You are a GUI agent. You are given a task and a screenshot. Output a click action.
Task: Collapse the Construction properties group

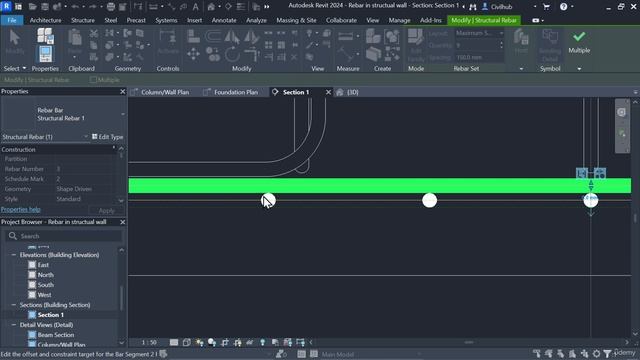(113, 149)
